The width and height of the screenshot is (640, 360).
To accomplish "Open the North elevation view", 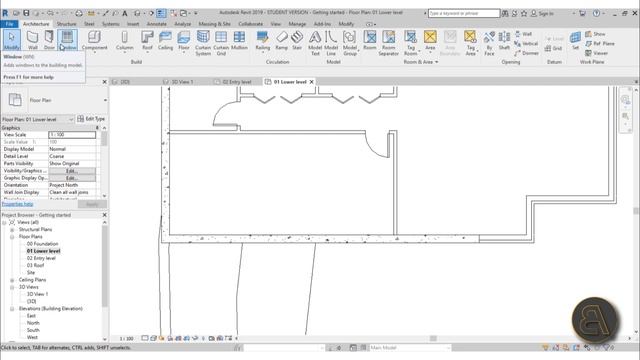I will click(33, 323).
